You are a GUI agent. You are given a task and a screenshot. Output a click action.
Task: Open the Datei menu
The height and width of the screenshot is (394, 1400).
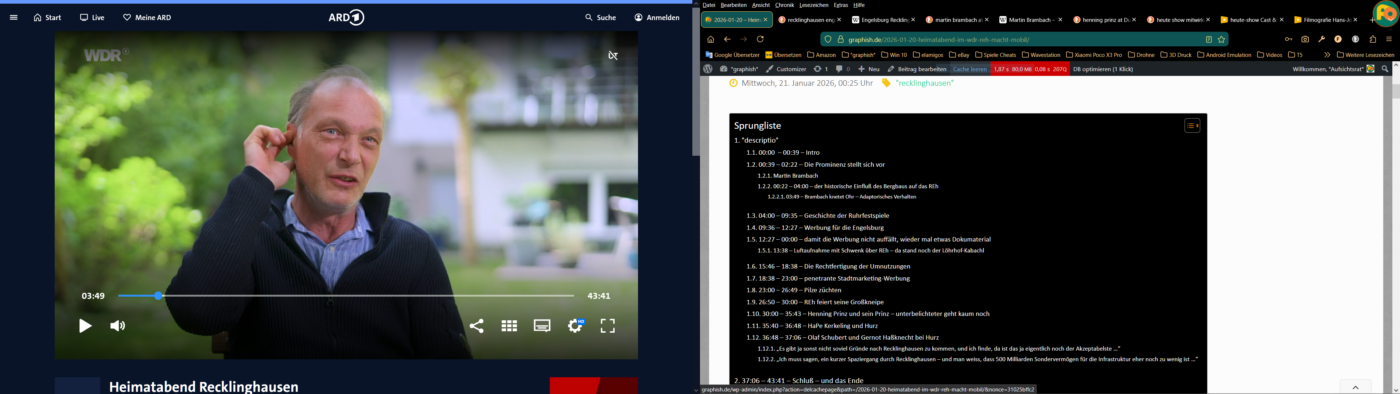(x=709, y=4)
